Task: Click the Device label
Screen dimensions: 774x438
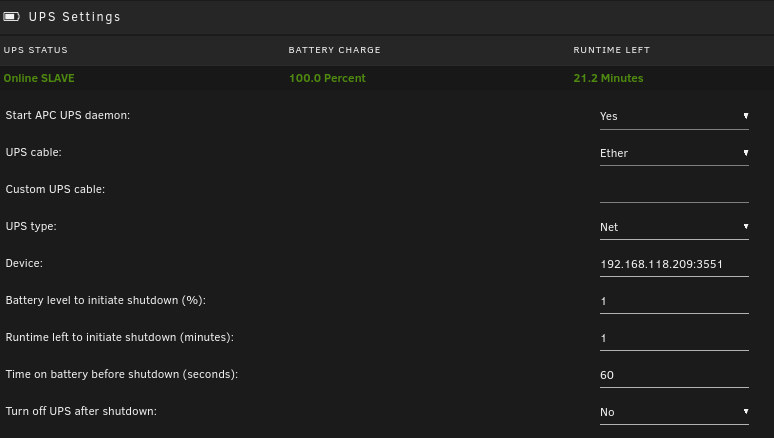Action: [x=24, y=263]
